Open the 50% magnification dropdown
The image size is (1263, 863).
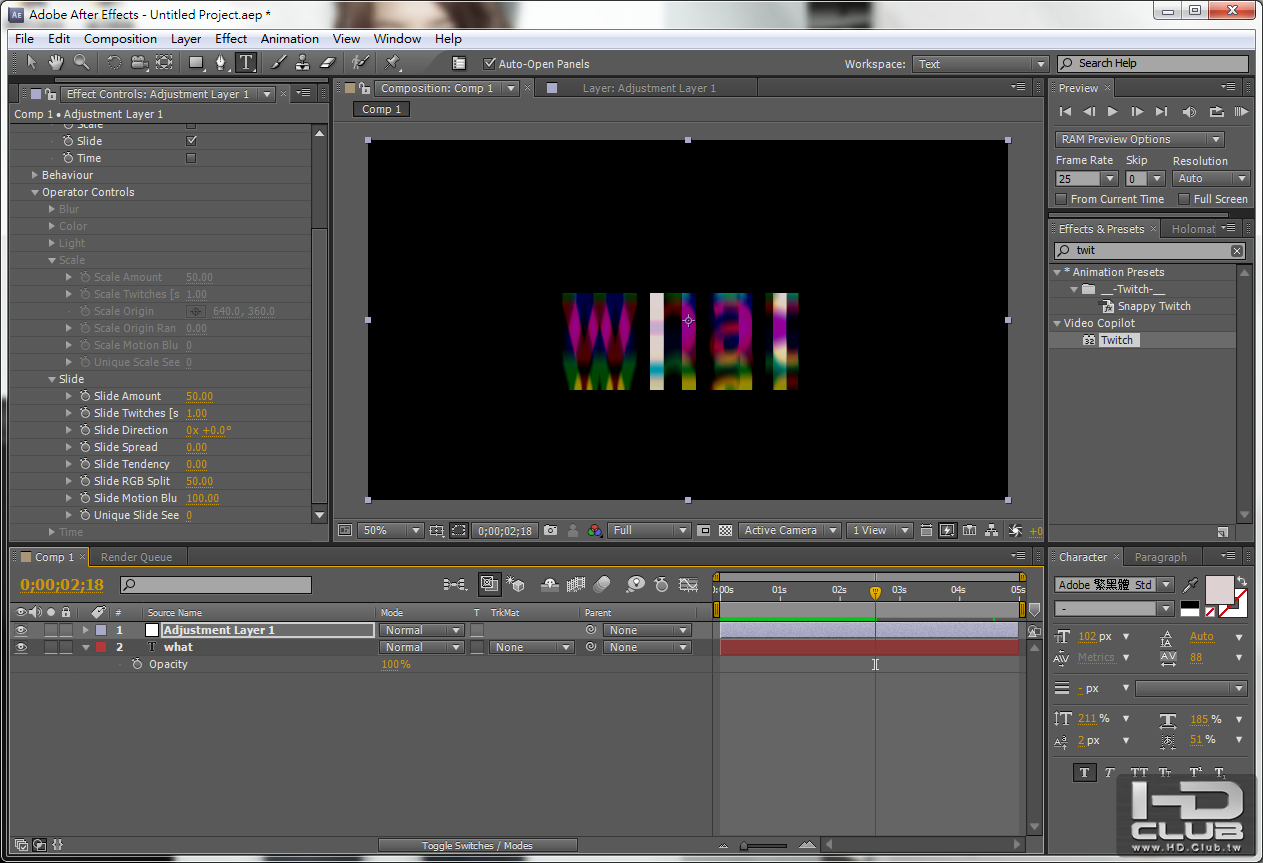click(390, 531)
